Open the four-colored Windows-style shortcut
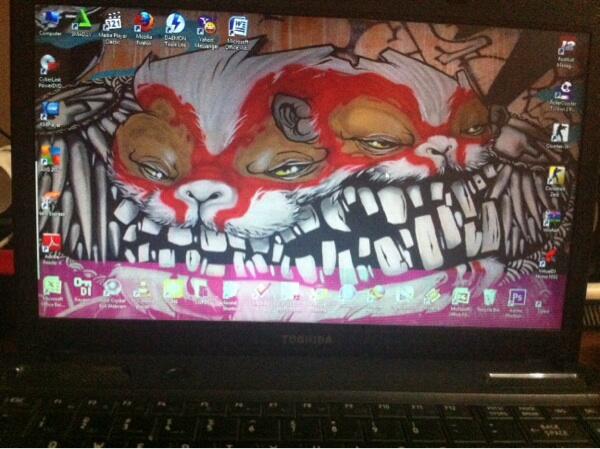The width and height of the screenshot is (600, 449). coord(51,158)
